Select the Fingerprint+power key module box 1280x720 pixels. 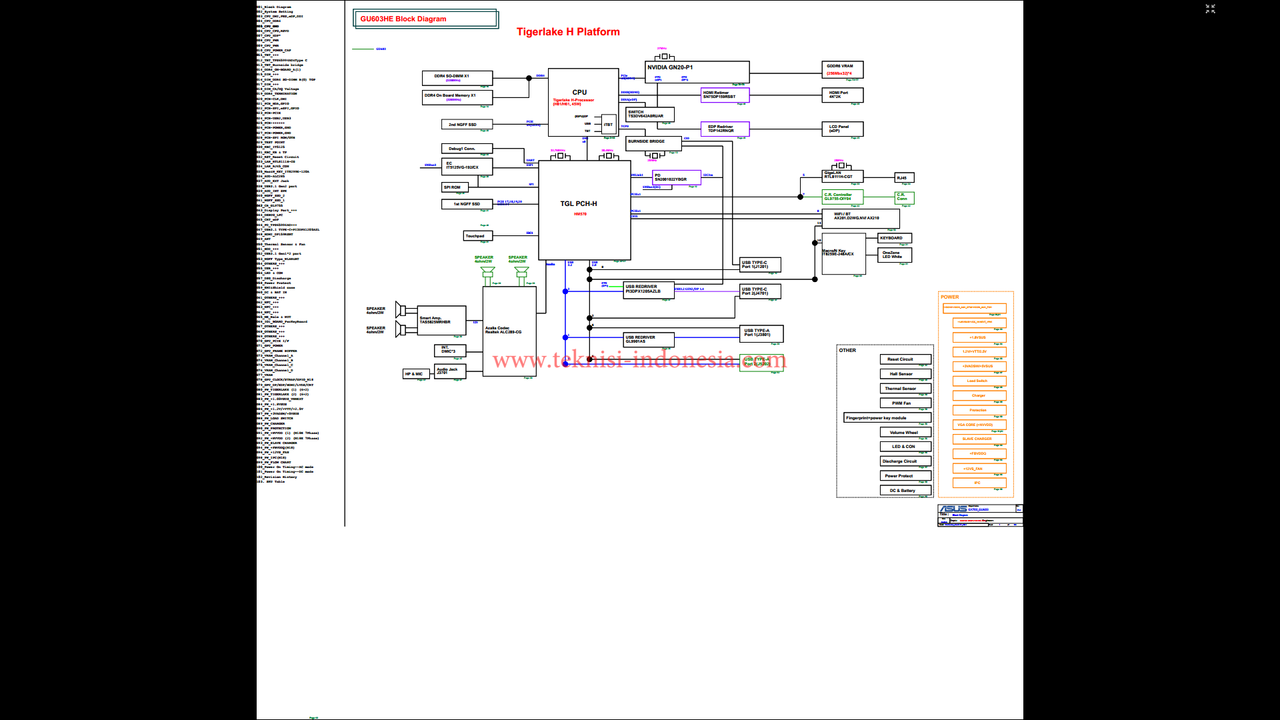(888, 418)
